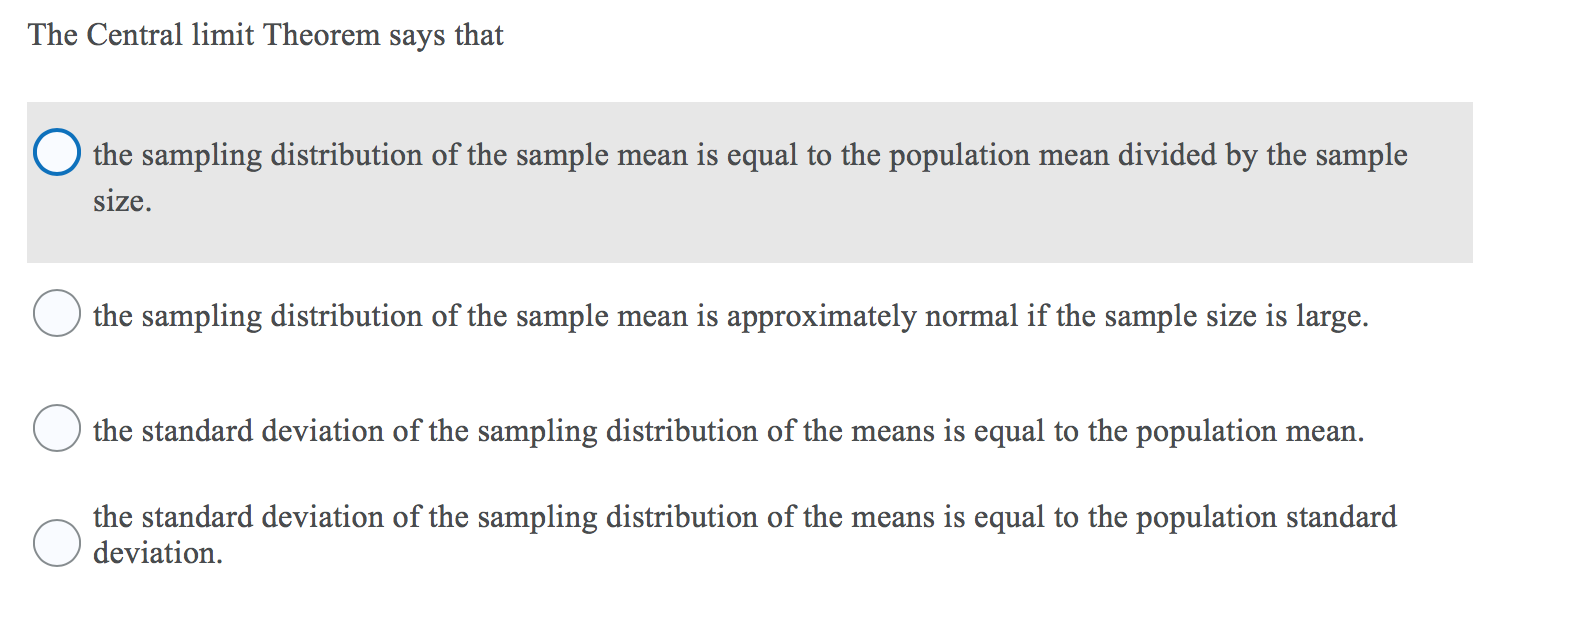
Task: Click the currently selected blue radio button
Action: [57, 152]
